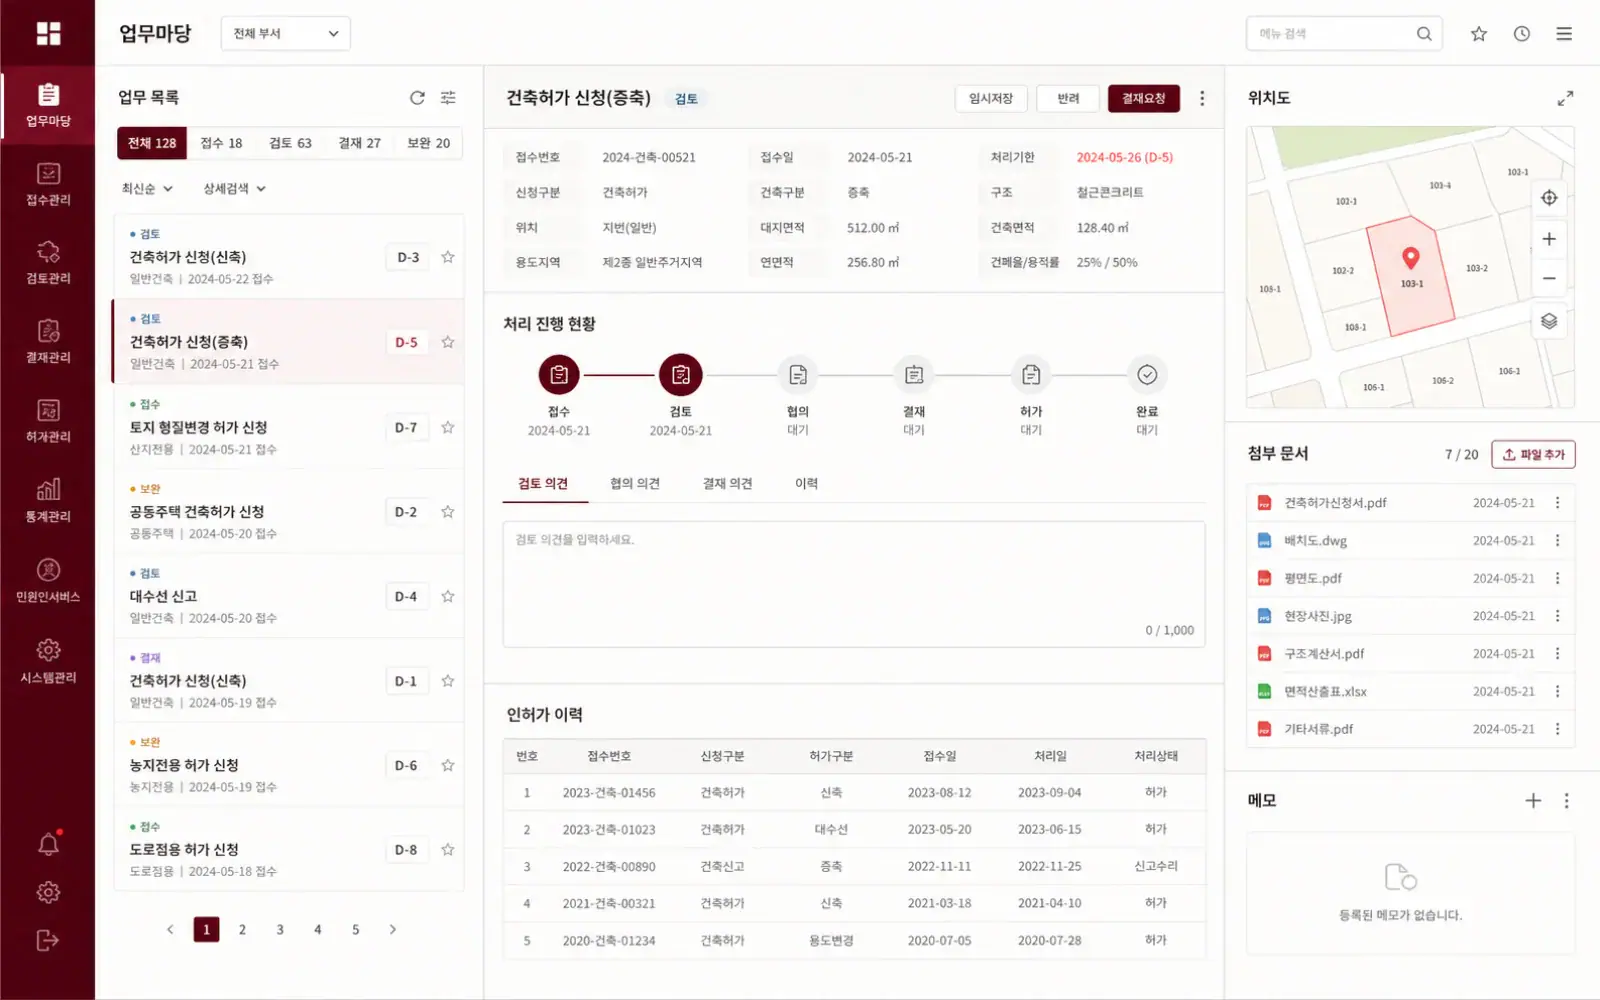Favorite the 토지 형질변경 허가 신청 item
The height and width of the screenshot is (1000, 1600).
(448, 427)
